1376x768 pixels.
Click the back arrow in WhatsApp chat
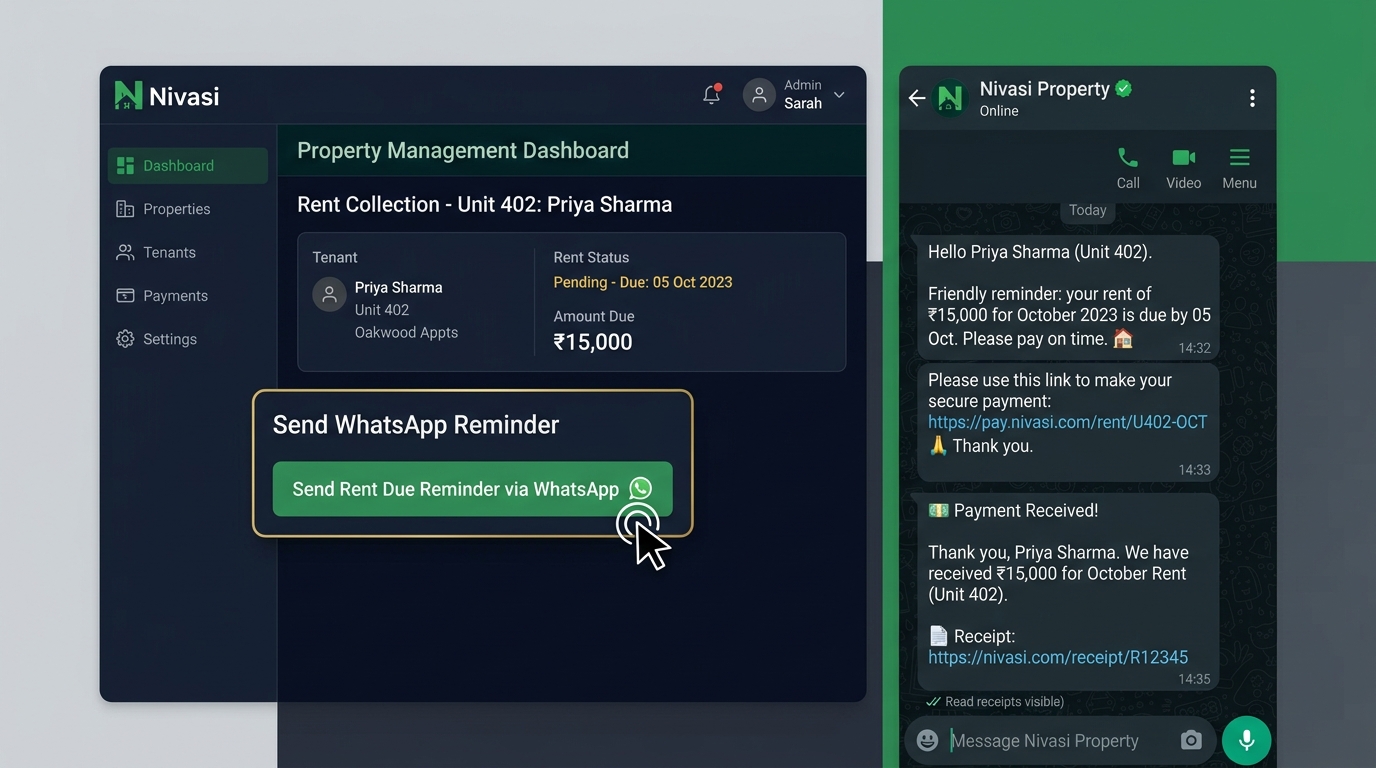(917, 98)
